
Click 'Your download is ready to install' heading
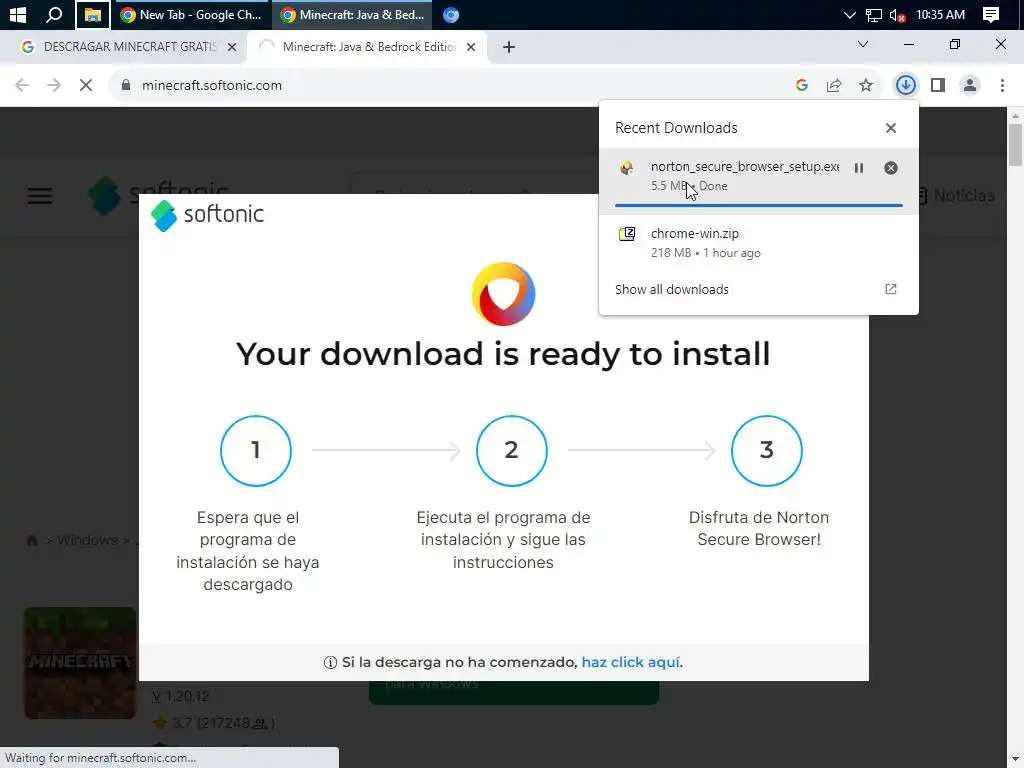tap(504, 354)
